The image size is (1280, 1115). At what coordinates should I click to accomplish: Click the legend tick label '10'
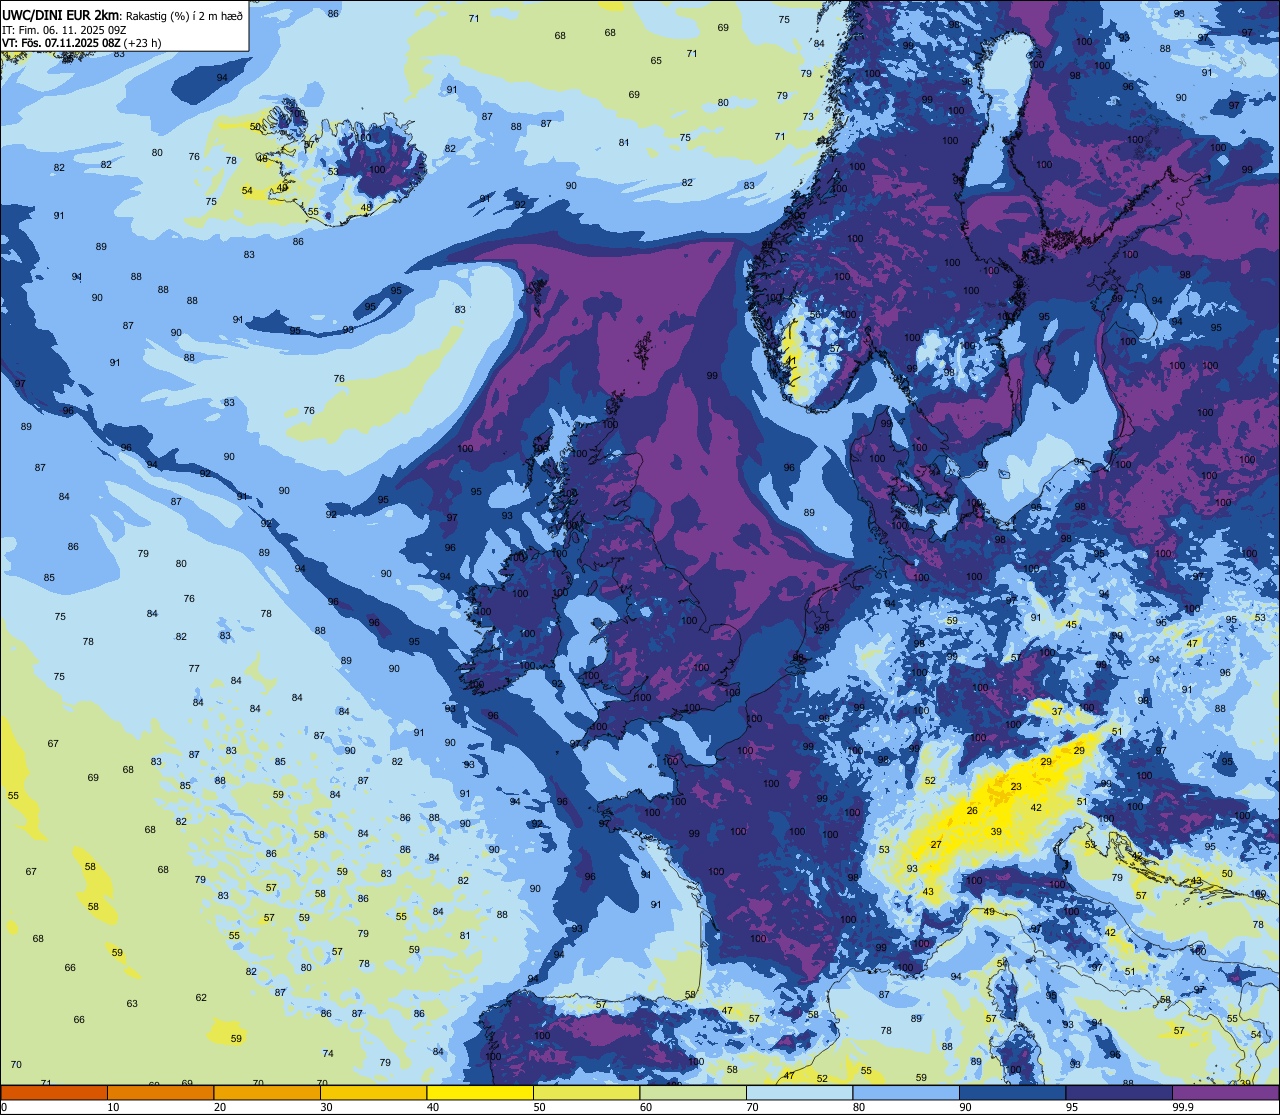[x=113, y=1107]
